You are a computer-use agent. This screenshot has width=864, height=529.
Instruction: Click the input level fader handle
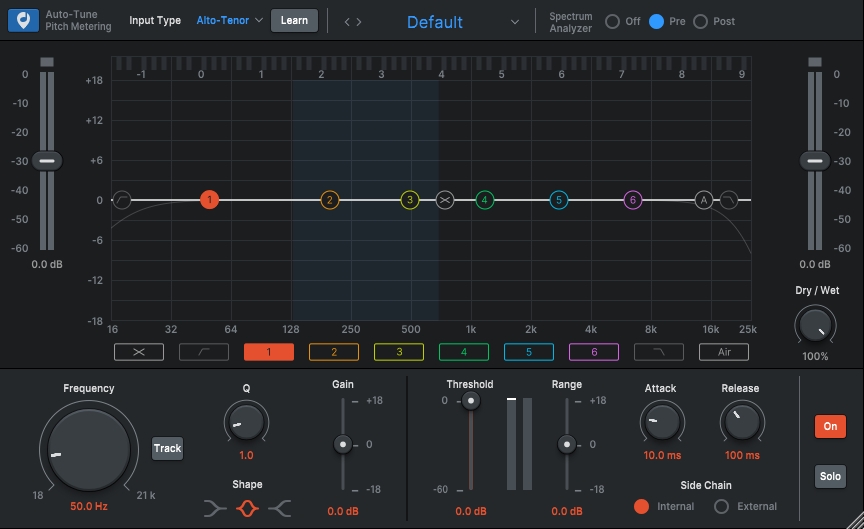[x=47, y=161]
